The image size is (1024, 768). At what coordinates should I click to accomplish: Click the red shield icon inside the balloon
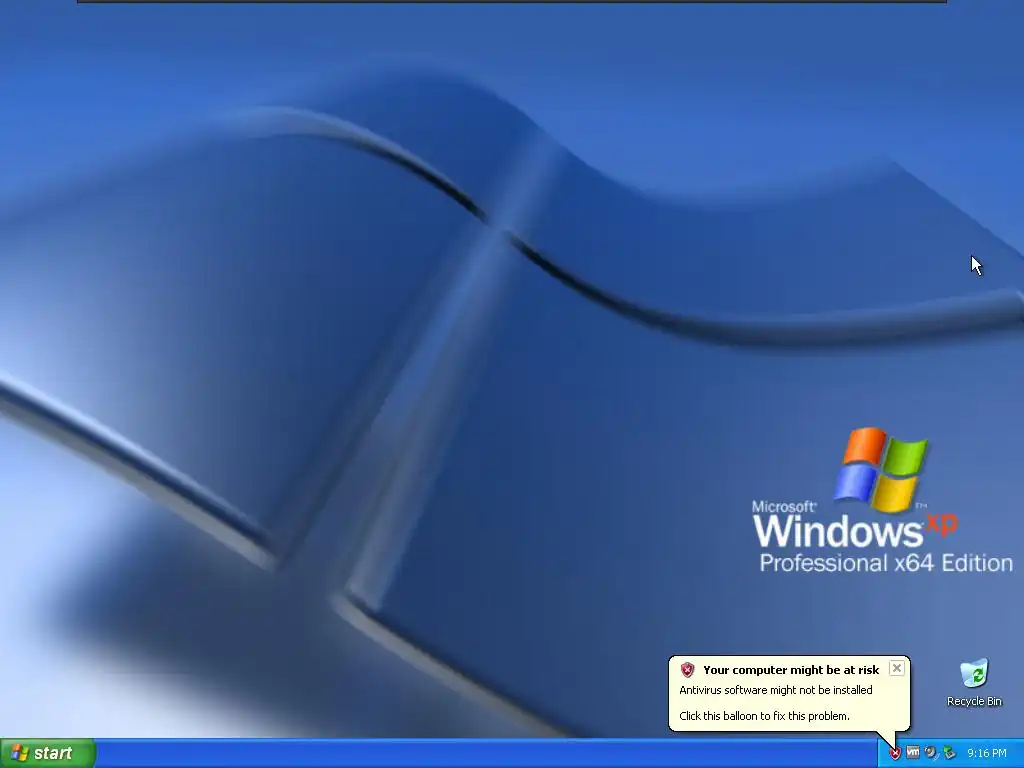click(687, 669)
